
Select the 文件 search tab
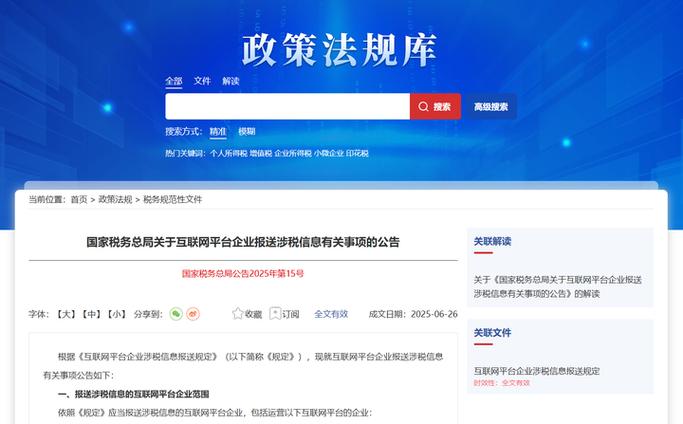[x=202, y=81]
